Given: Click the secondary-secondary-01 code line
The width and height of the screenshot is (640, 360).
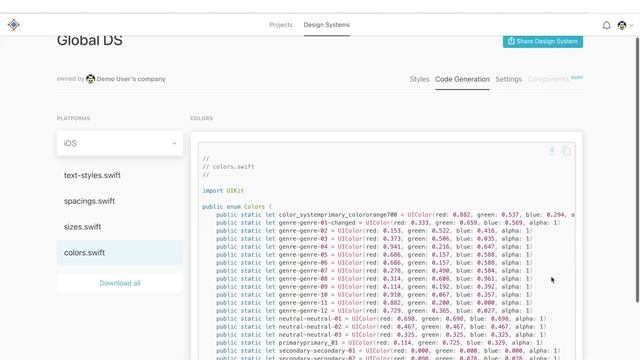Looking at the screenshot, I should tap(388, 351).
